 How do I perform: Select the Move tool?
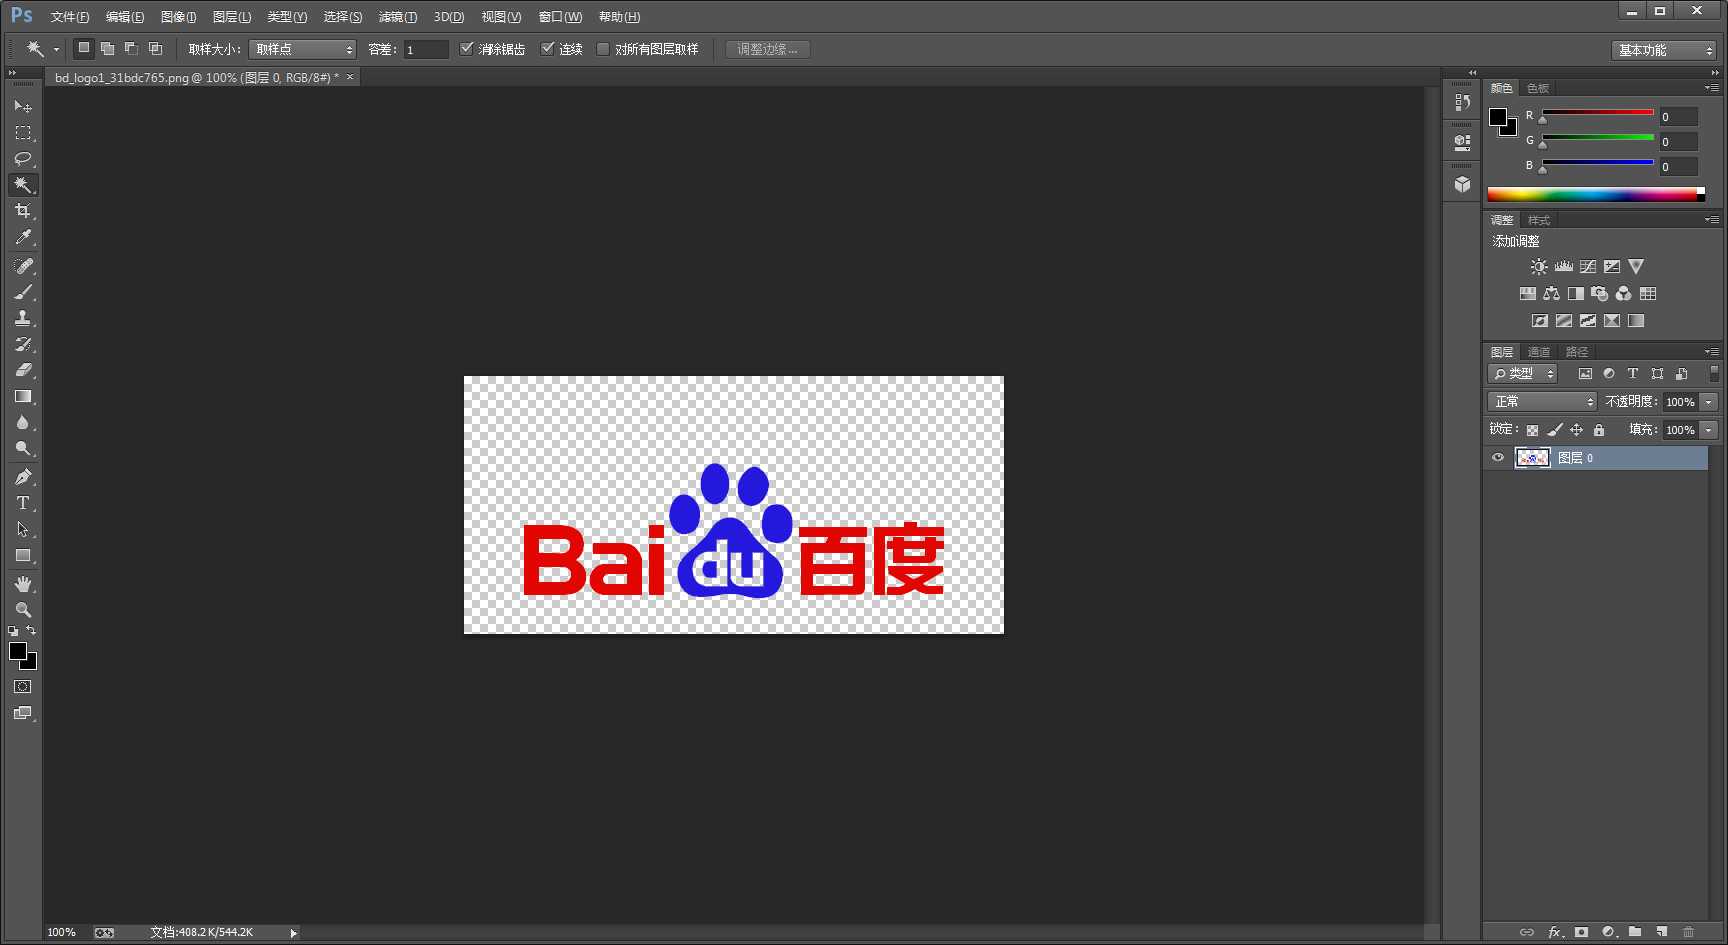tap(23, 106)
